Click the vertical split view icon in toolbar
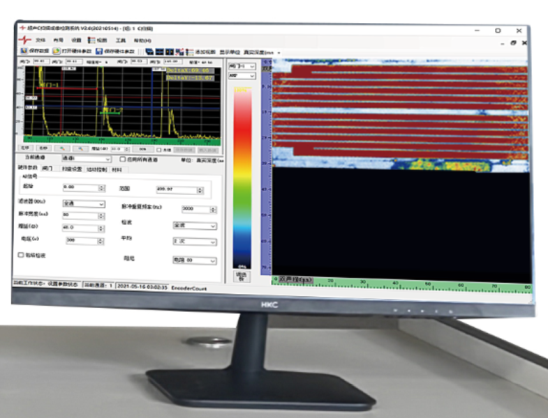 coord(170,52)
